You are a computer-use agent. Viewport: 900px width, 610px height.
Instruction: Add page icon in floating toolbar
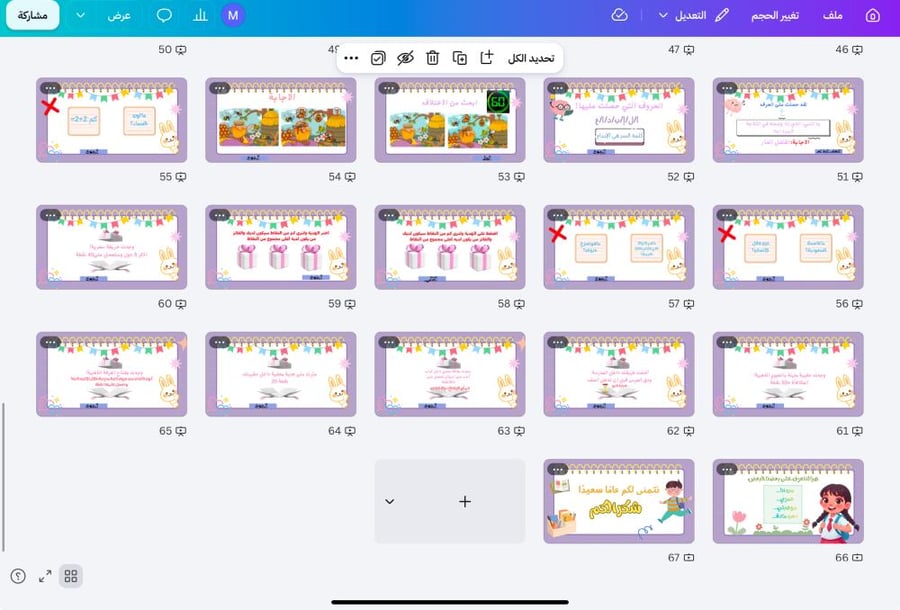pyautogui.click(x=487, y=58)
